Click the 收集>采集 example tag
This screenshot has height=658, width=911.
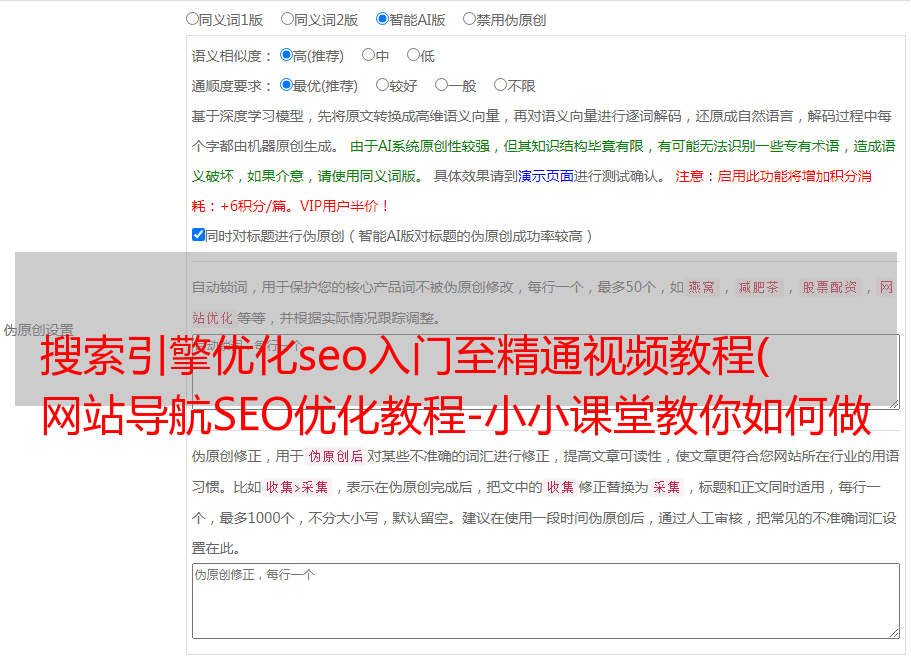pyautogui.click(x=297, y=487)
